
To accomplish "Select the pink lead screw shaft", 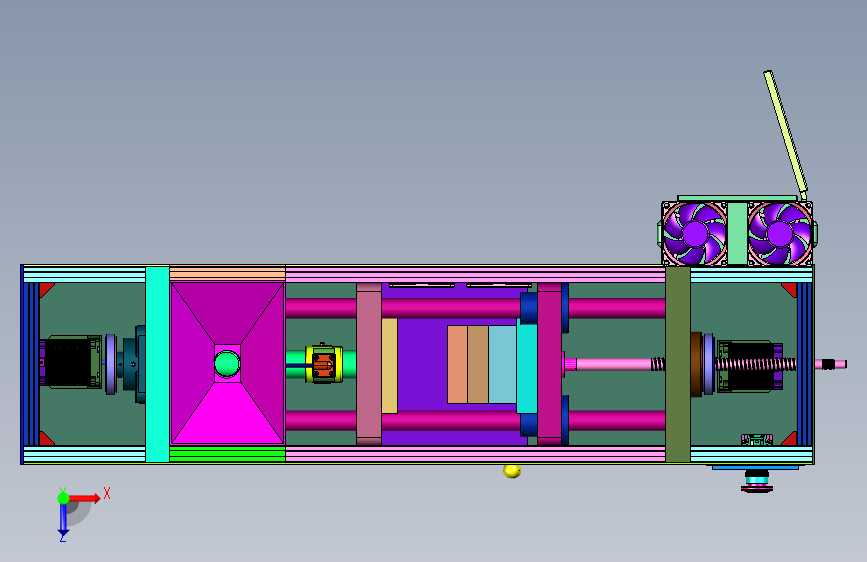I will coord(614,364).
